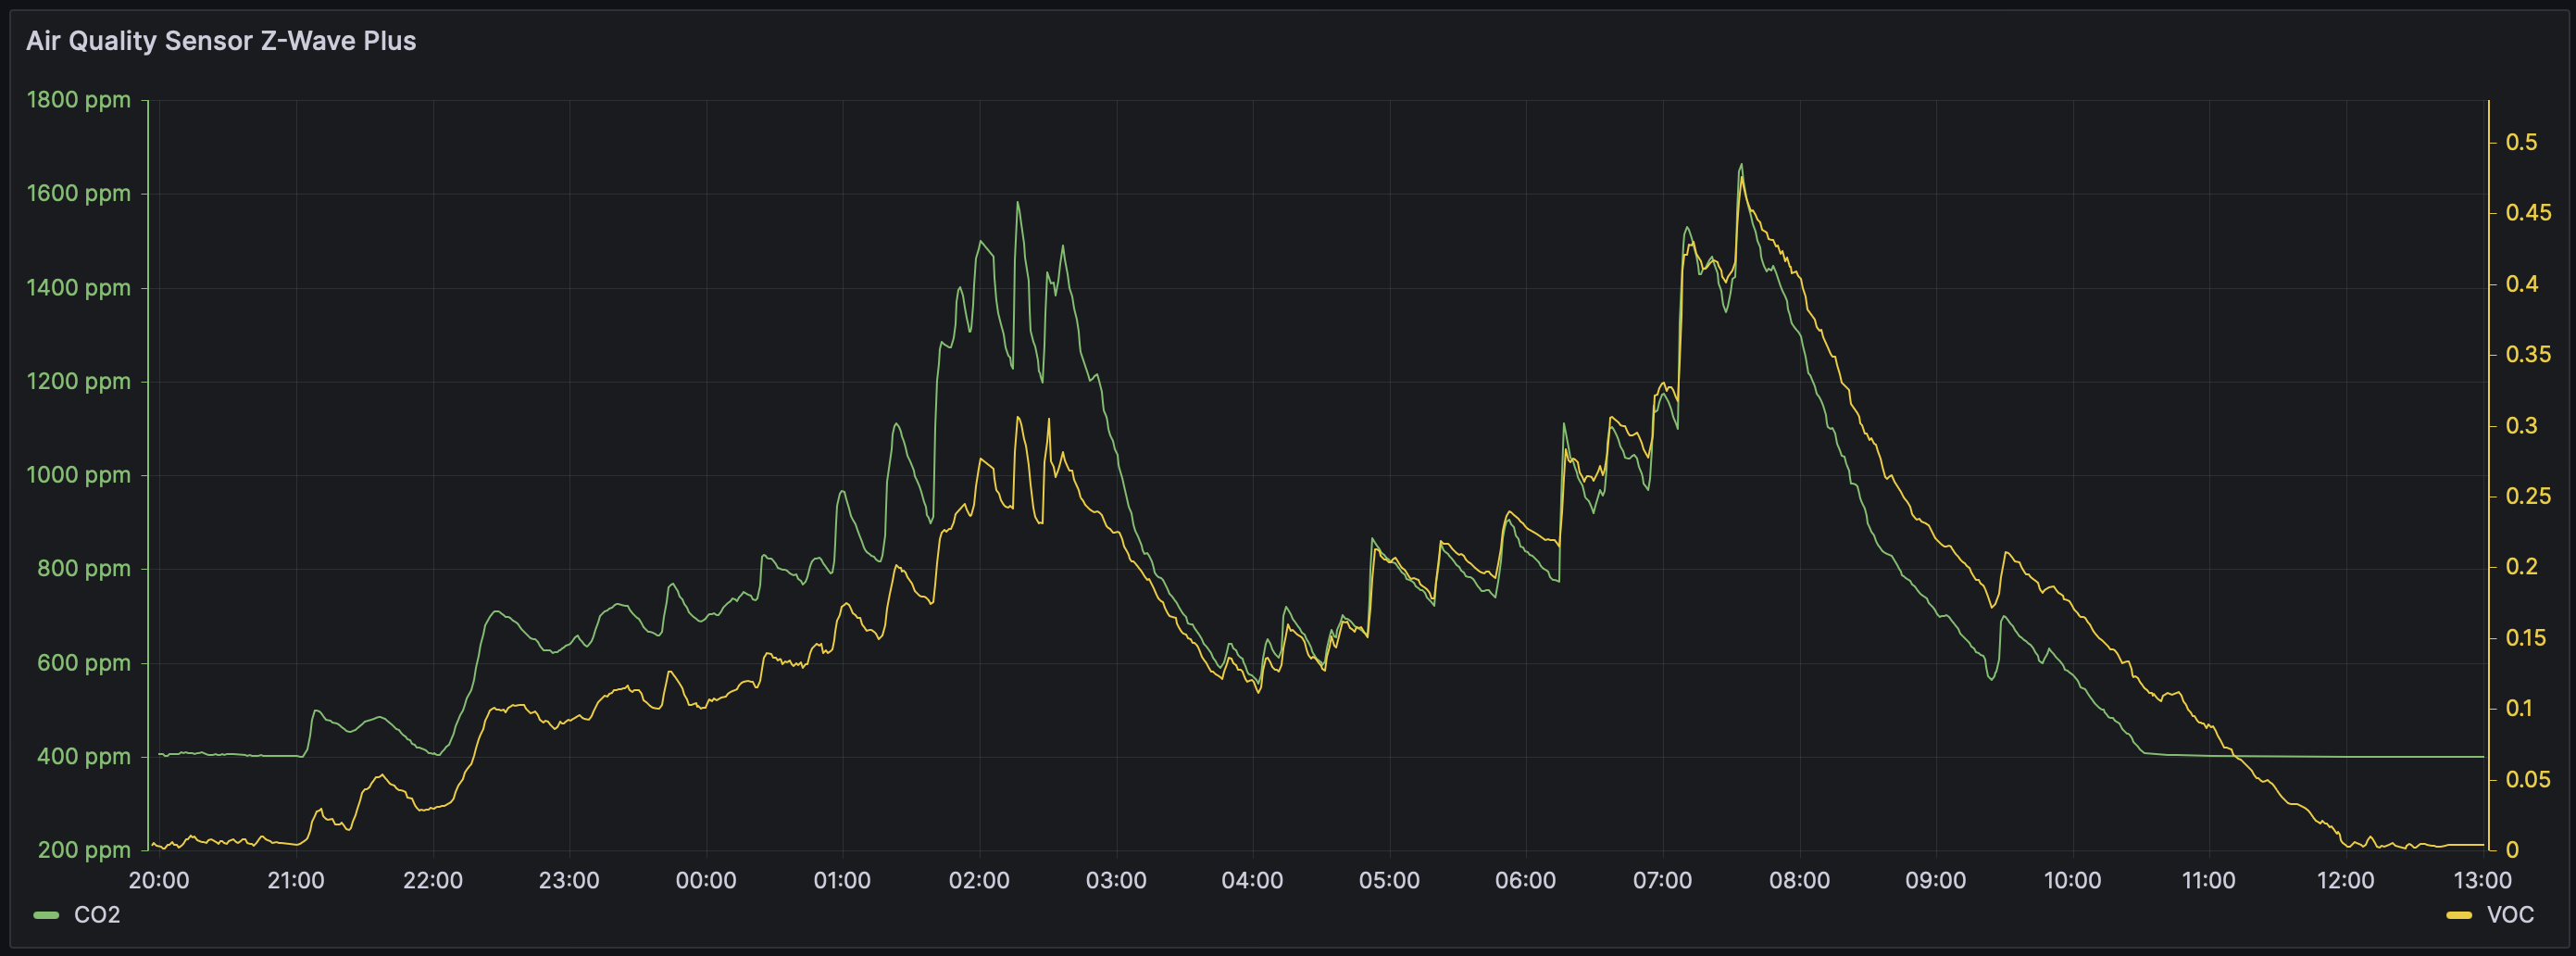Click the 0.15 VOC axis label
Screen dimensions: 2576x956
(2528, 638)
